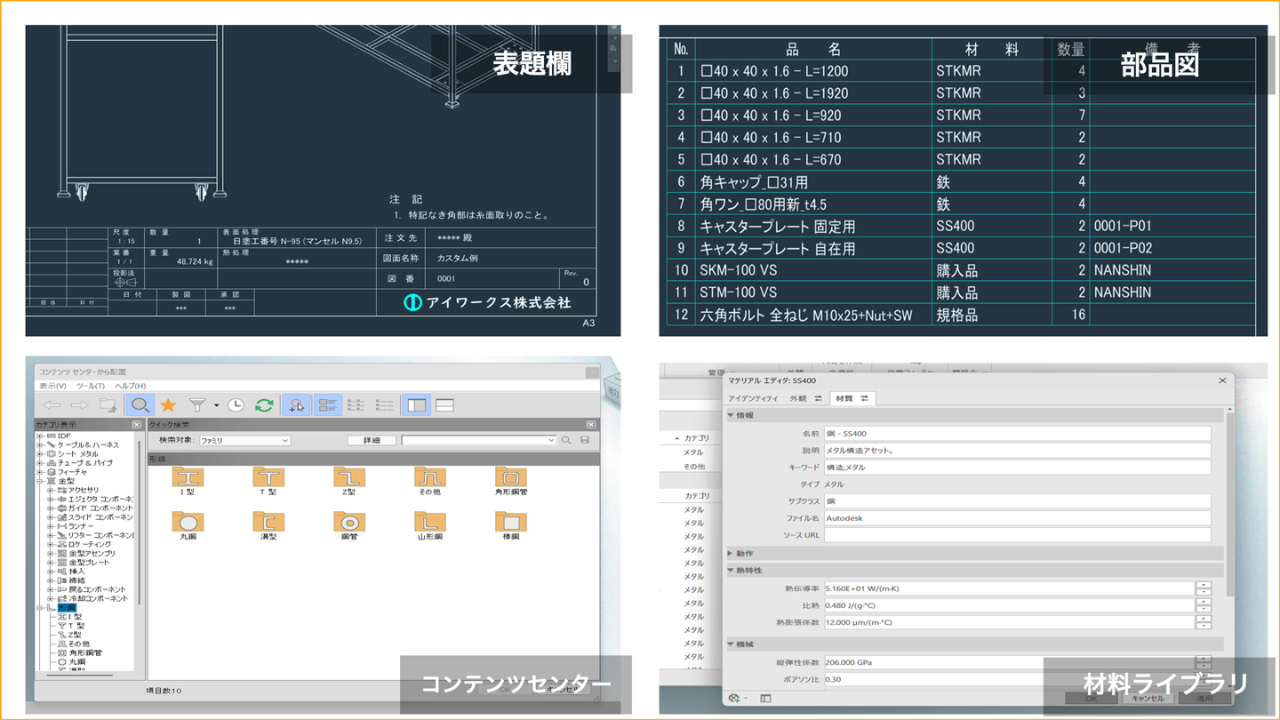Image resolution: width=1280 pixels, height=720 pixels.
Task: Click the forward arrow in Content Center toolbar
Action: [x=80, y=405]
